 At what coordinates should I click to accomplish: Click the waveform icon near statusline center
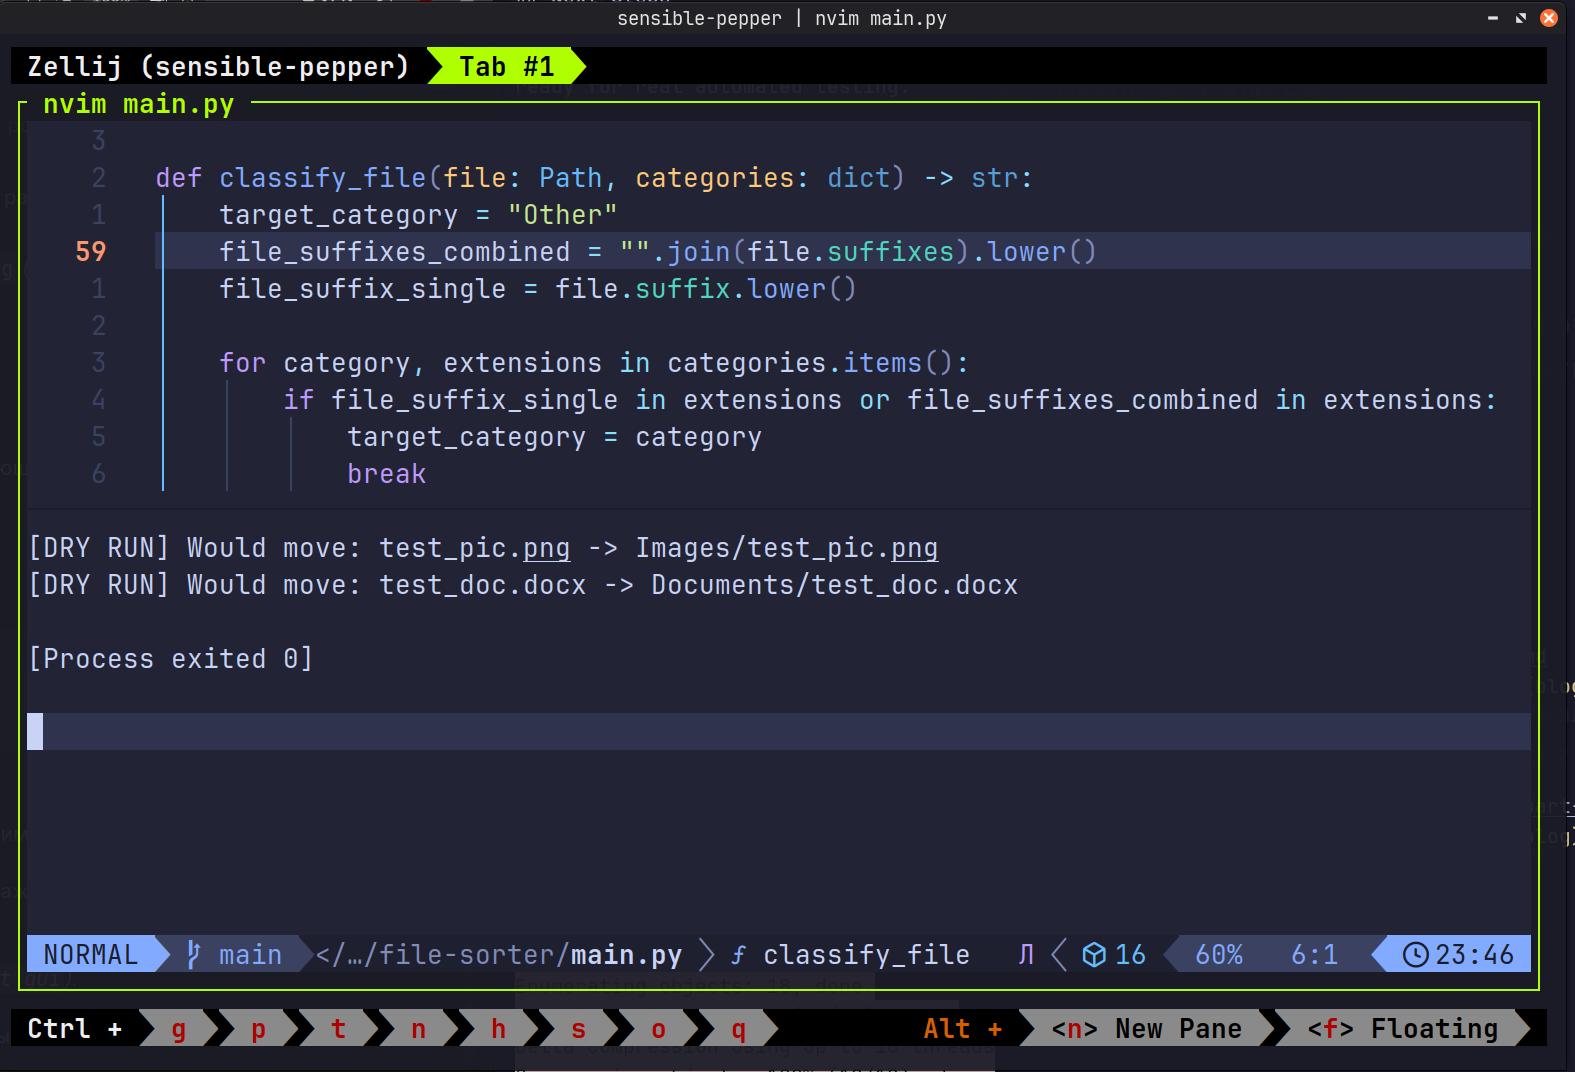[1026, 955]
